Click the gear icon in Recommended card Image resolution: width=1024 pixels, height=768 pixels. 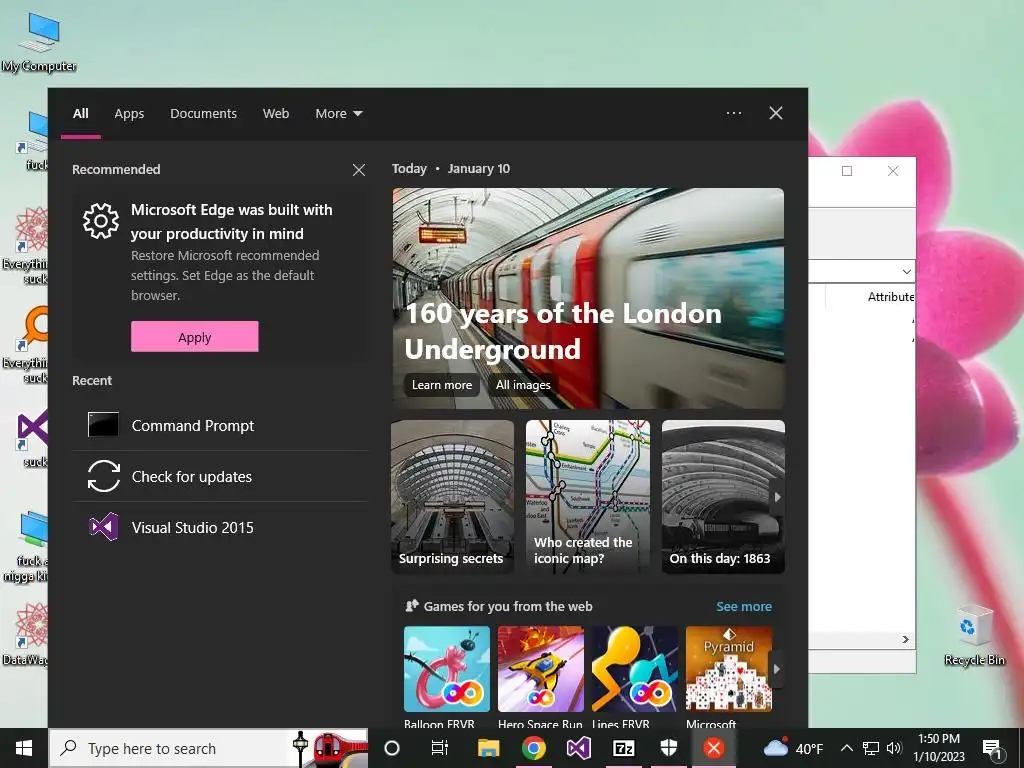coord(101,221)
